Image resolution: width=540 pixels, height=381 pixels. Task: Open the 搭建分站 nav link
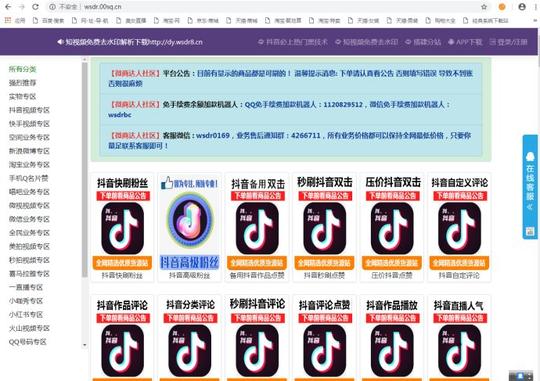click(x=423, y=42)
